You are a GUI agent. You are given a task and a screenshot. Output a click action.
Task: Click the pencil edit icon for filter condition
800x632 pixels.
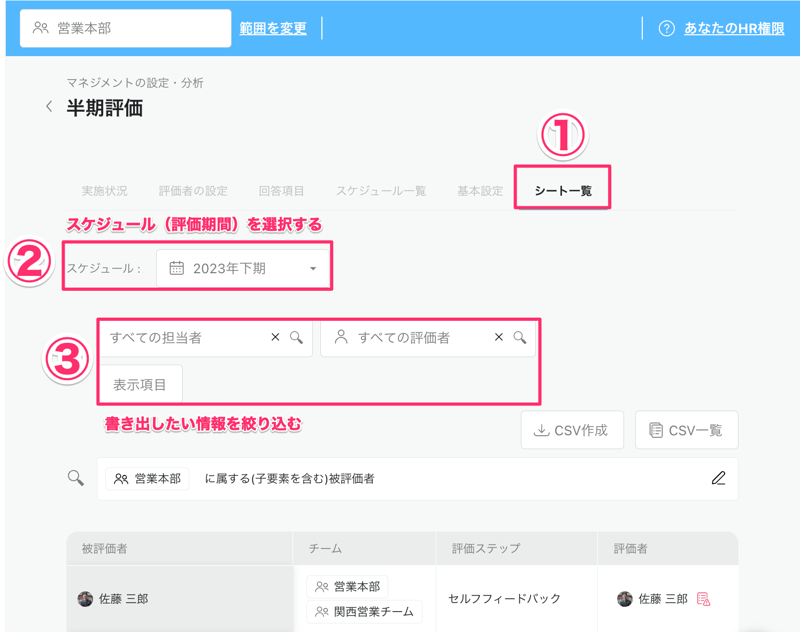pos(718,479)
